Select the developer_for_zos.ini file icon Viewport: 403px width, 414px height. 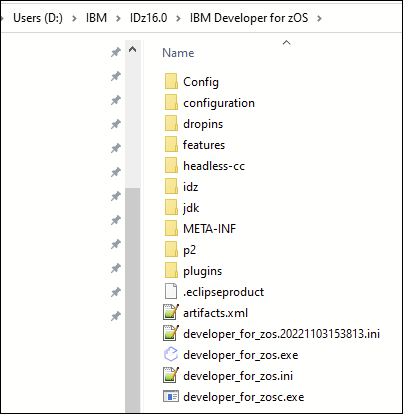pyautogui.click(x=171, y=376)
